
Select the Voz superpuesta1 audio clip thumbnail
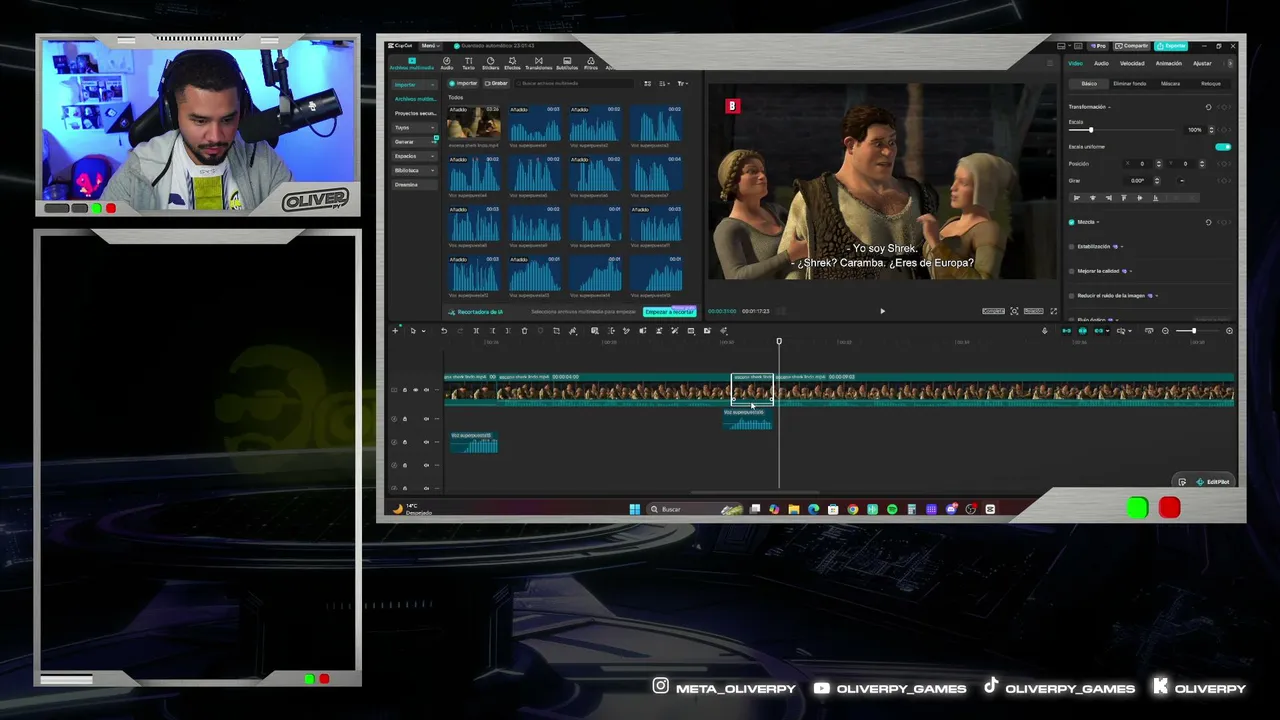point(535,122)
